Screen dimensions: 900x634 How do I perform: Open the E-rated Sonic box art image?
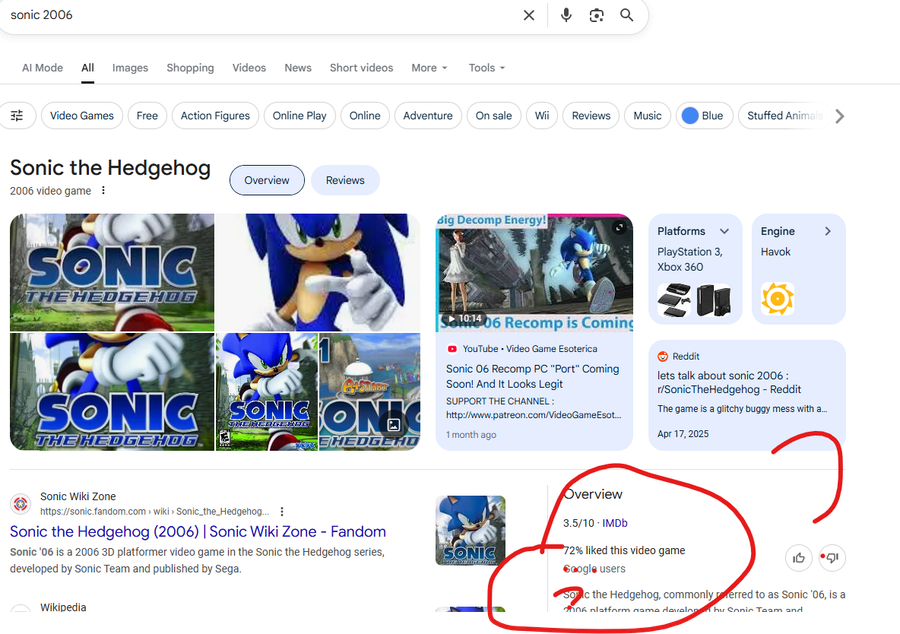(266, 392)
